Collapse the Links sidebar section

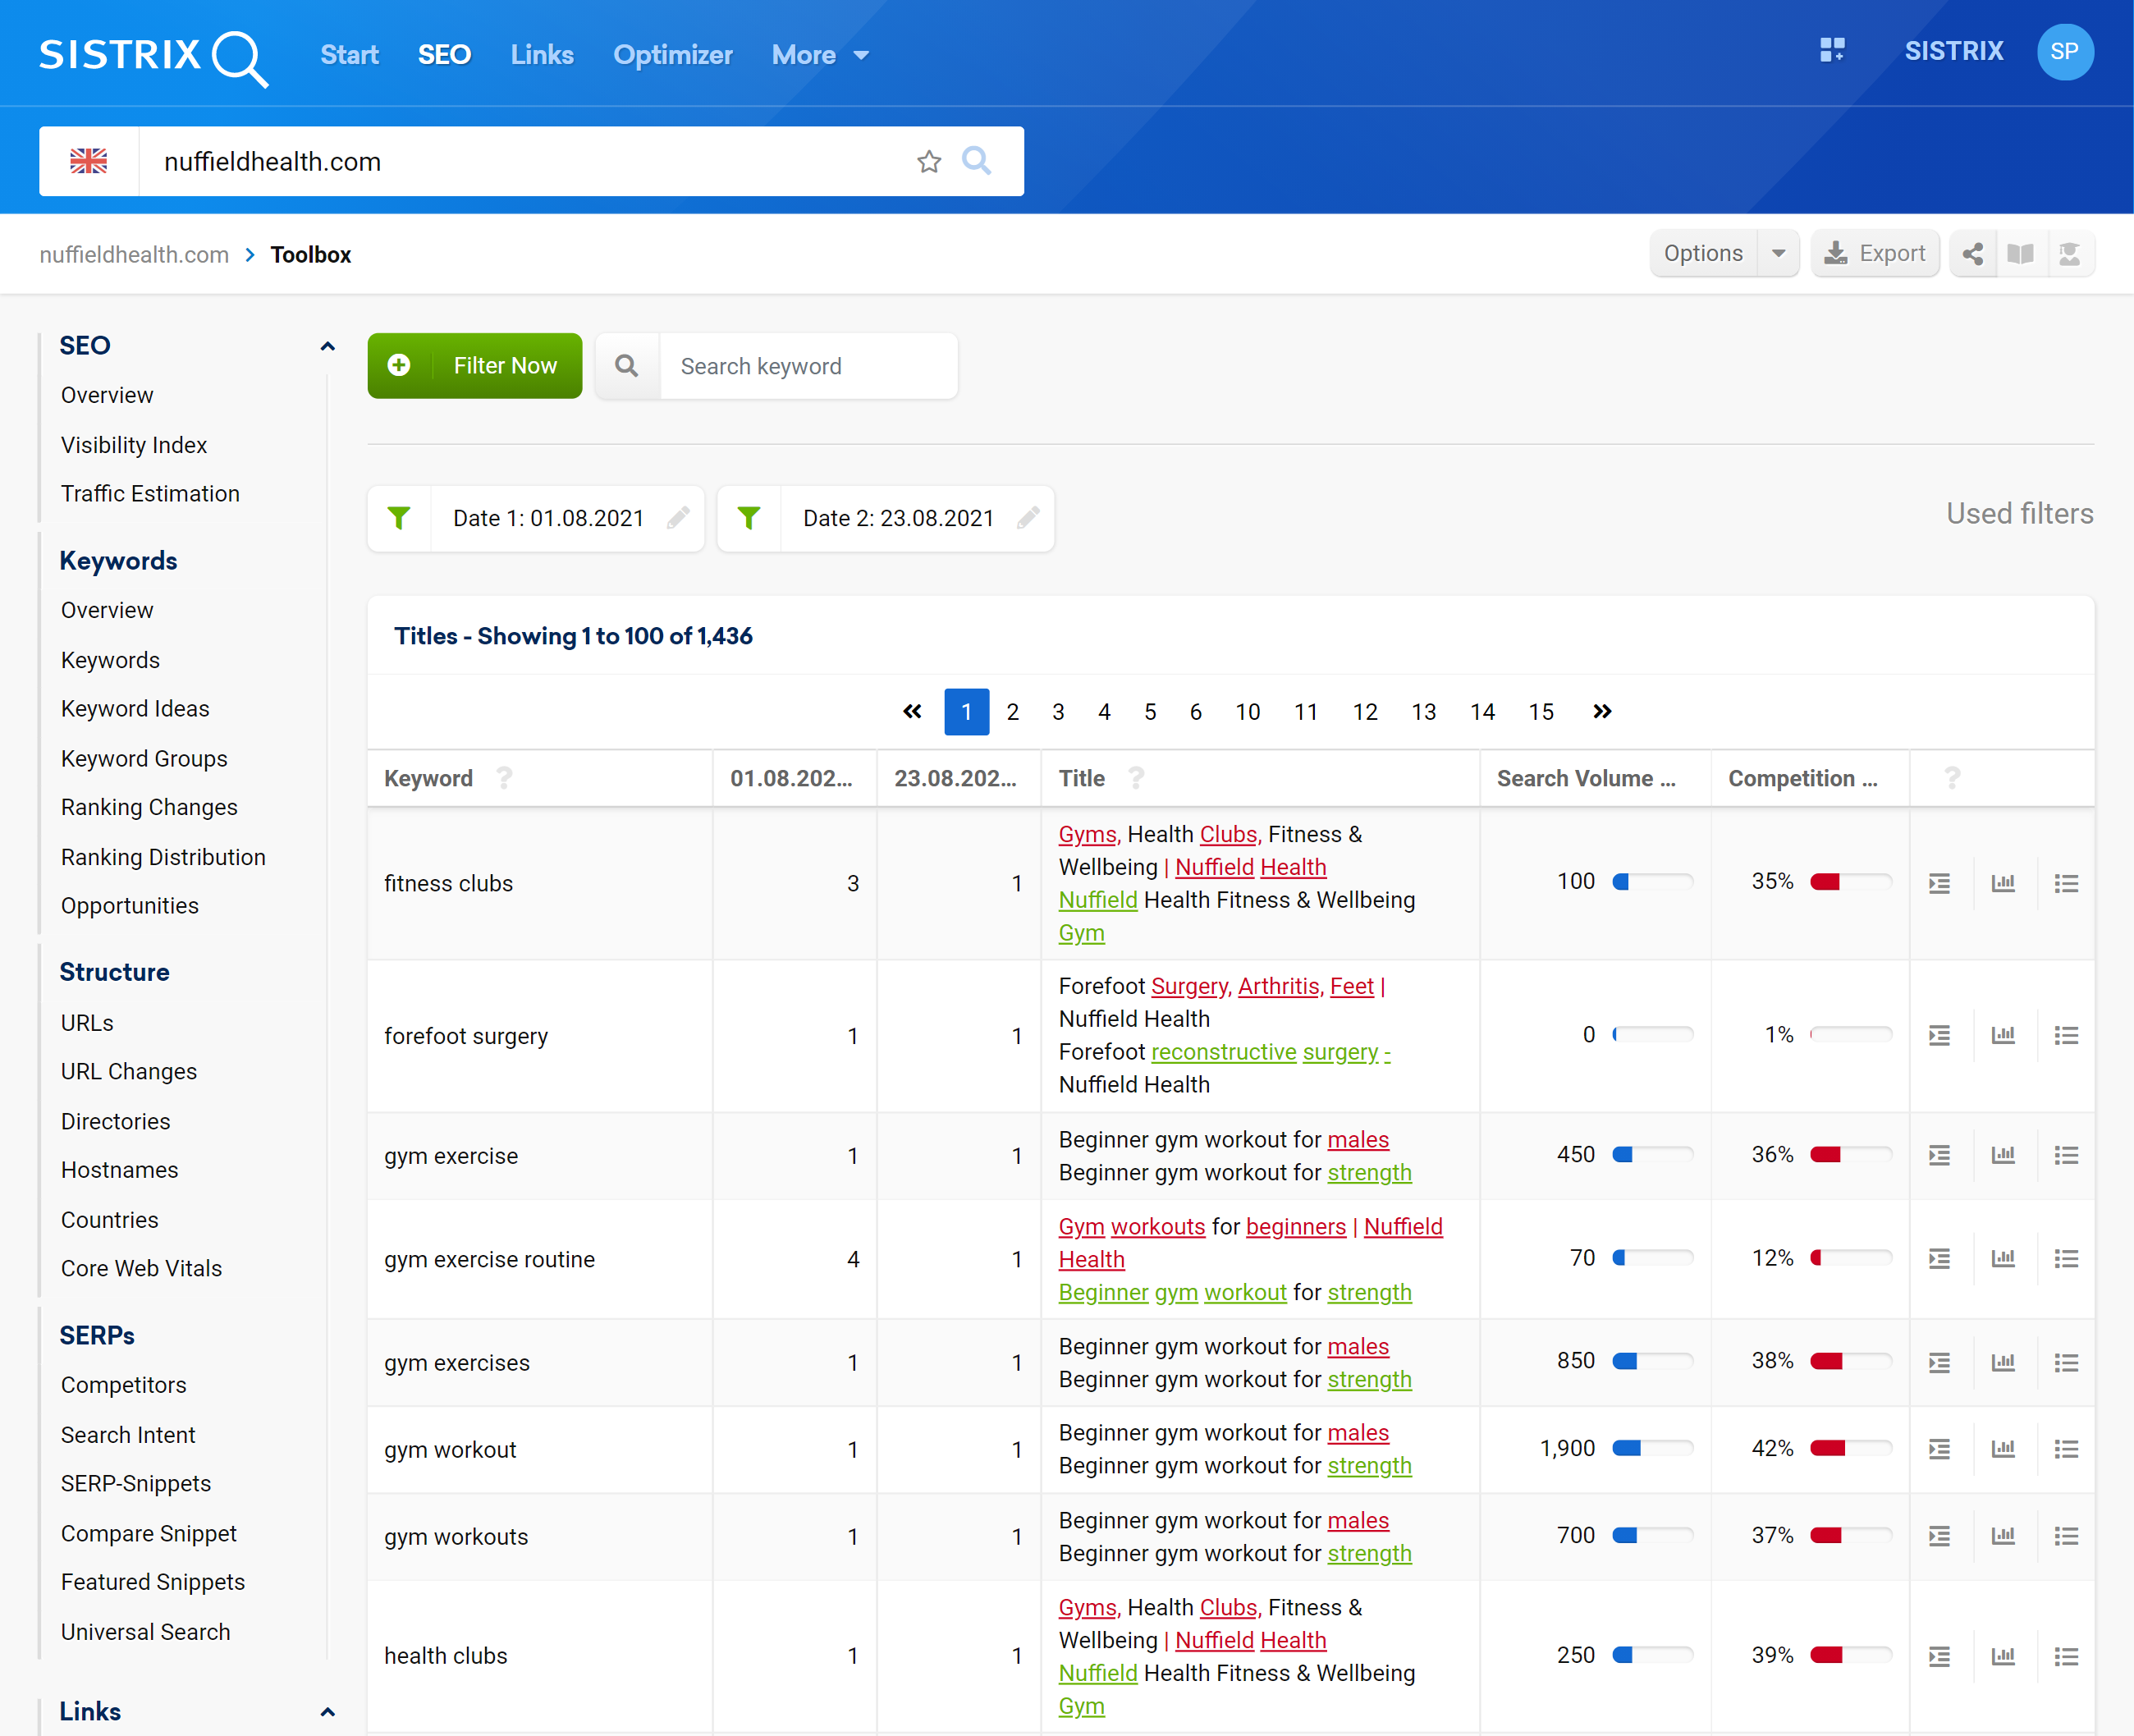click(x=327, y=1712)
